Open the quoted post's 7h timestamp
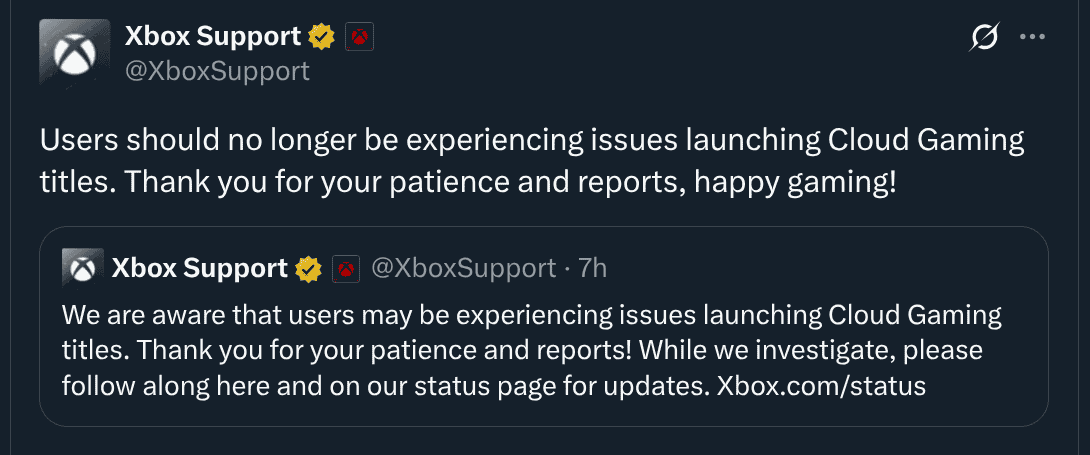The width and height of the screenshot is (1090, 455). pos(593,268)
